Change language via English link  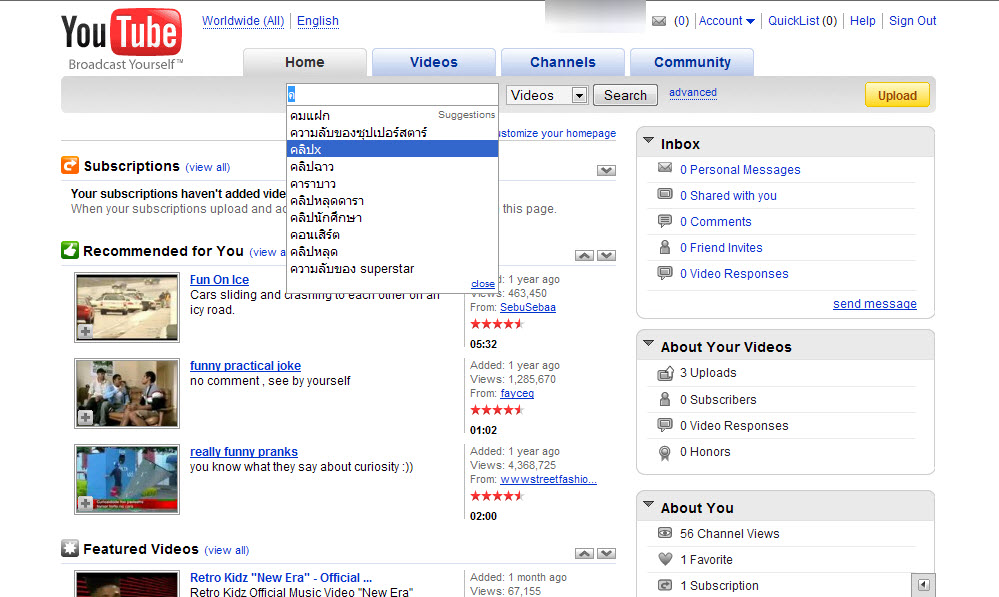coord(318,21)
